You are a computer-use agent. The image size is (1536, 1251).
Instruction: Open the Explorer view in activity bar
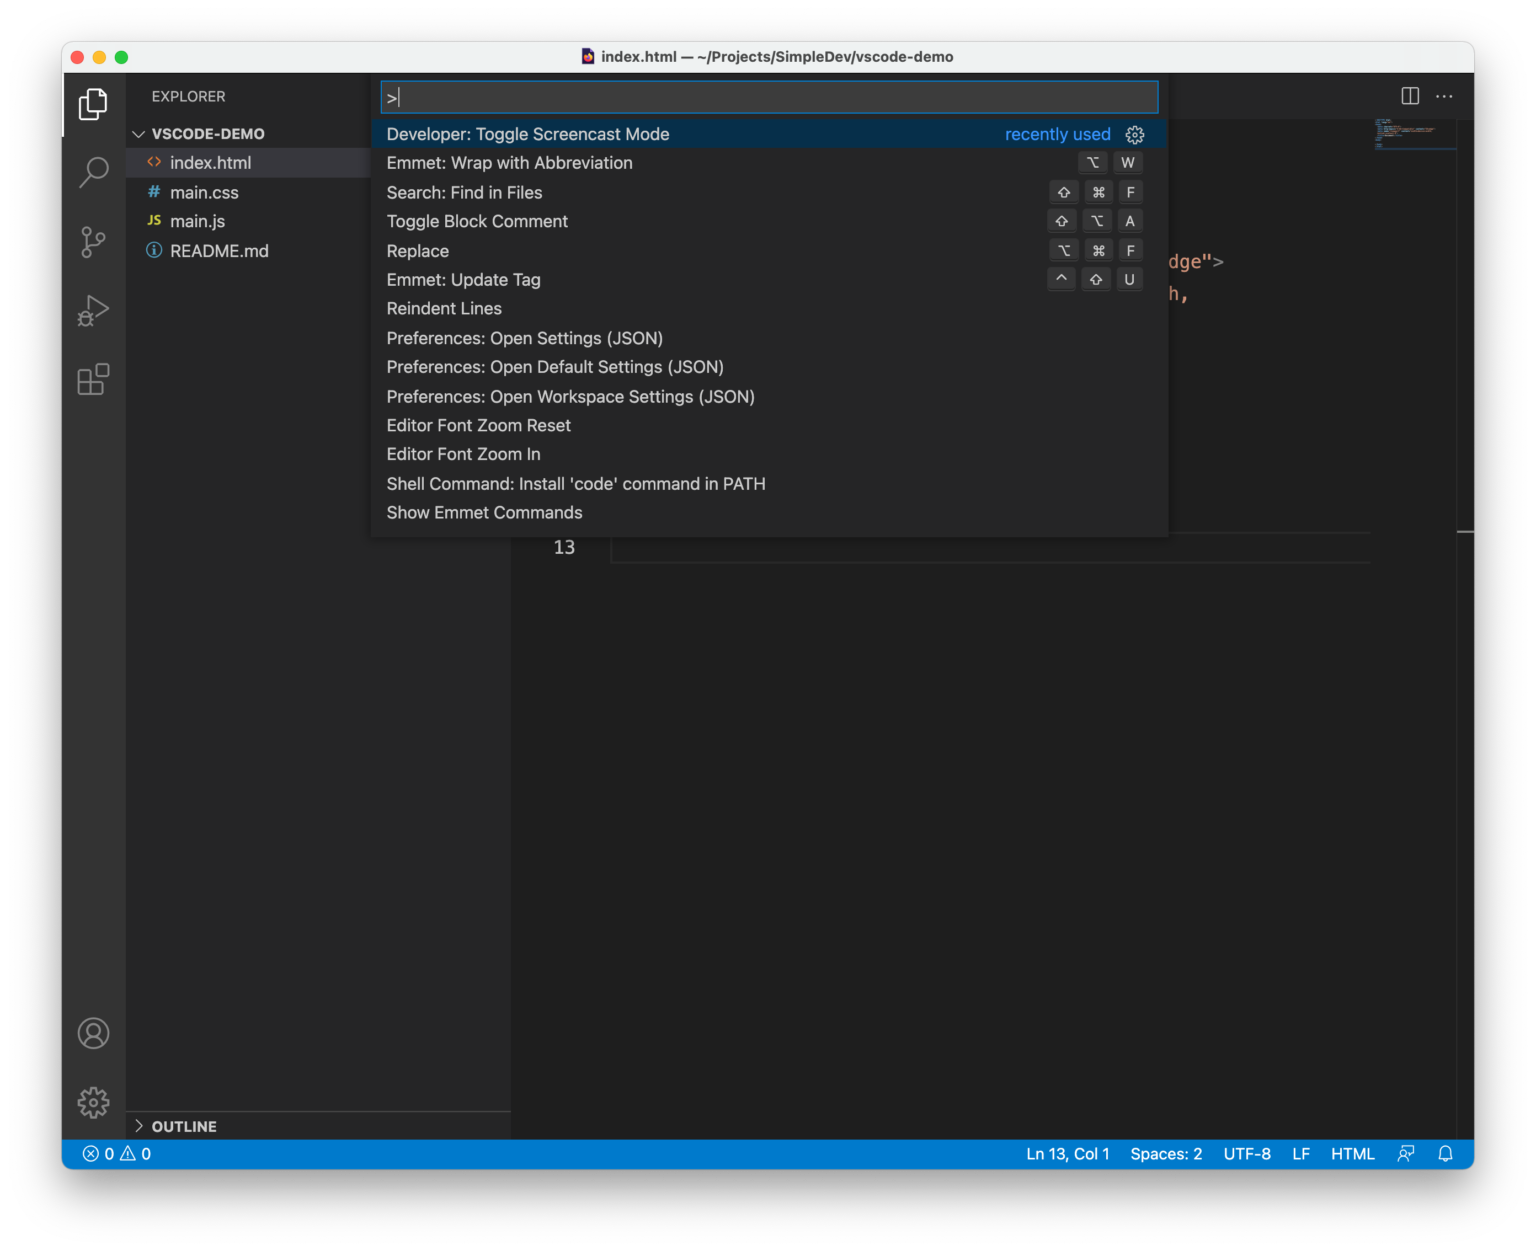pos(93,104)
